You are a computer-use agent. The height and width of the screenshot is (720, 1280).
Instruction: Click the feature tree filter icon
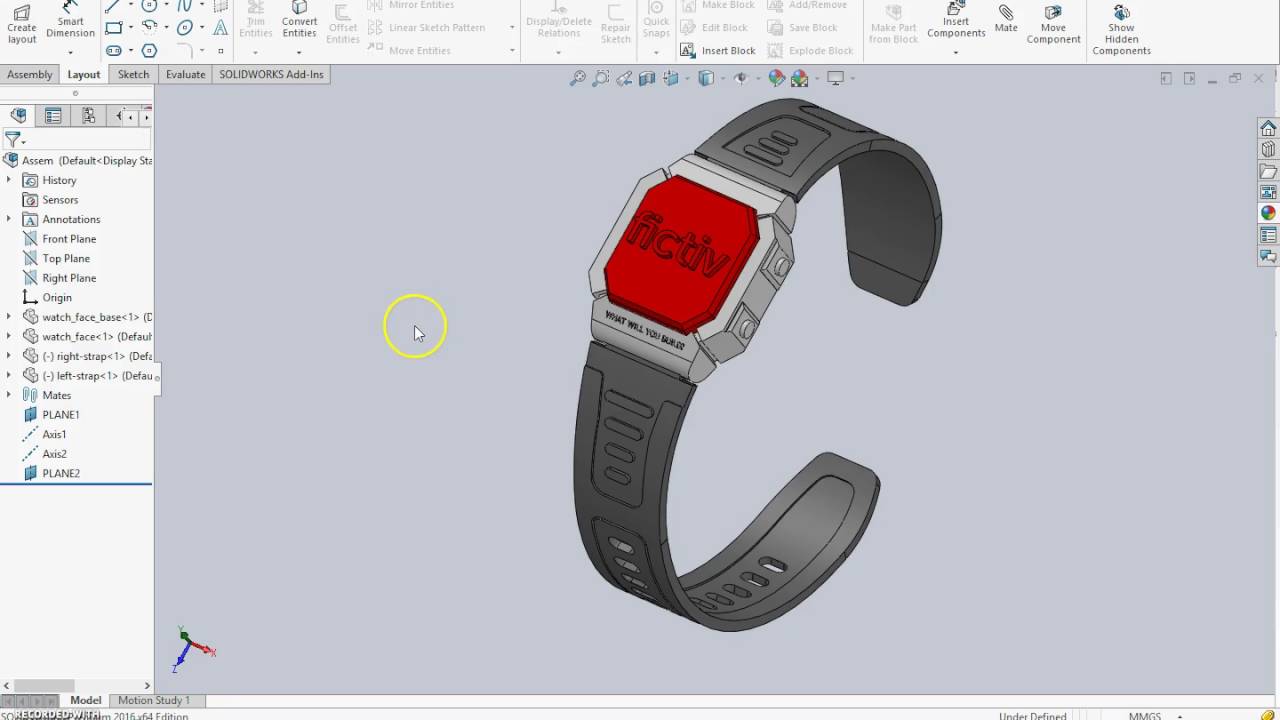click(x=13, y=139)
